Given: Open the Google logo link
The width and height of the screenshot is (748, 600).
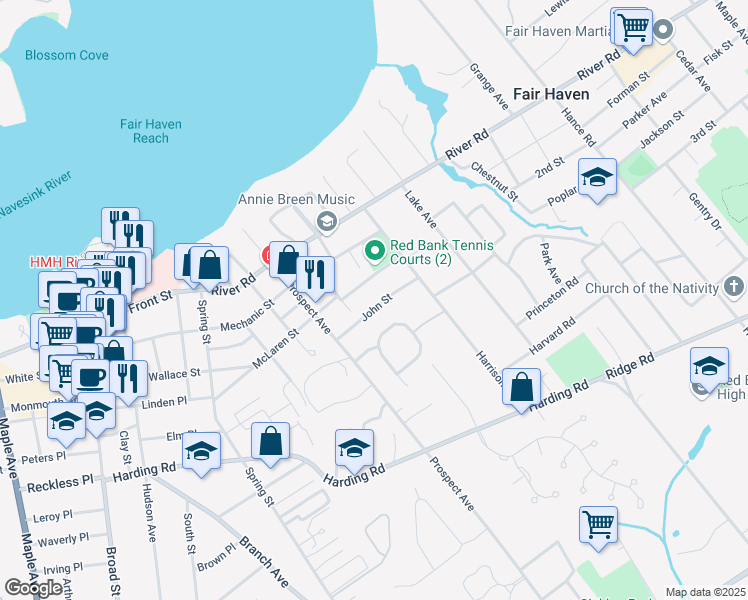Looking at the screenshot, I should (33, 587).
